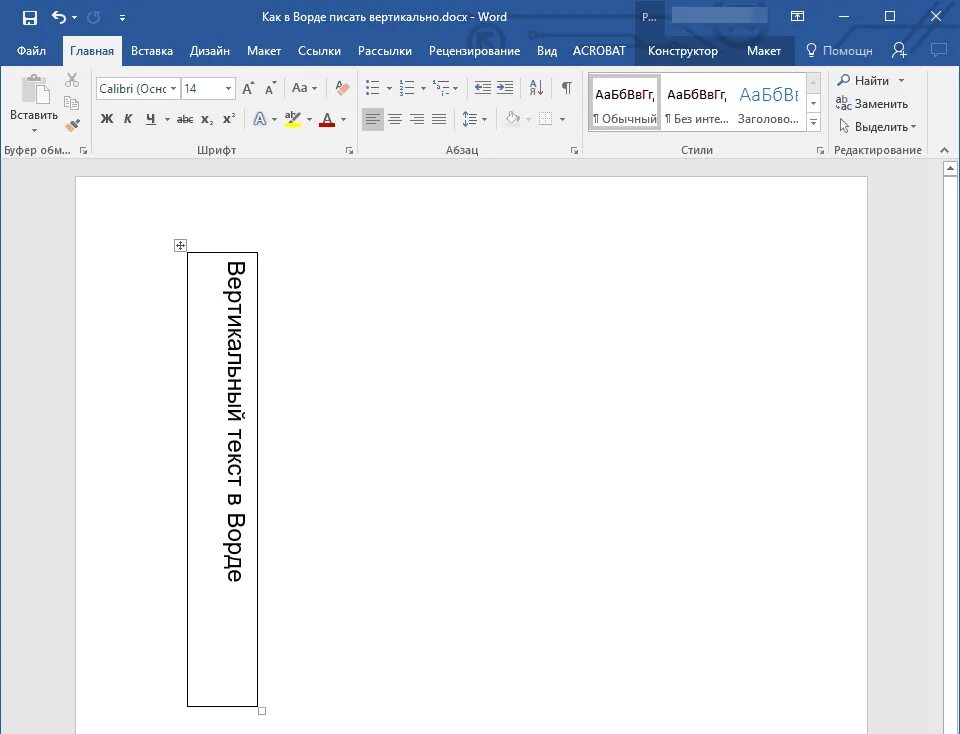This screenshot has width=960, height=734.
Task: Click the Найти button
Action: tap(863, 81)
